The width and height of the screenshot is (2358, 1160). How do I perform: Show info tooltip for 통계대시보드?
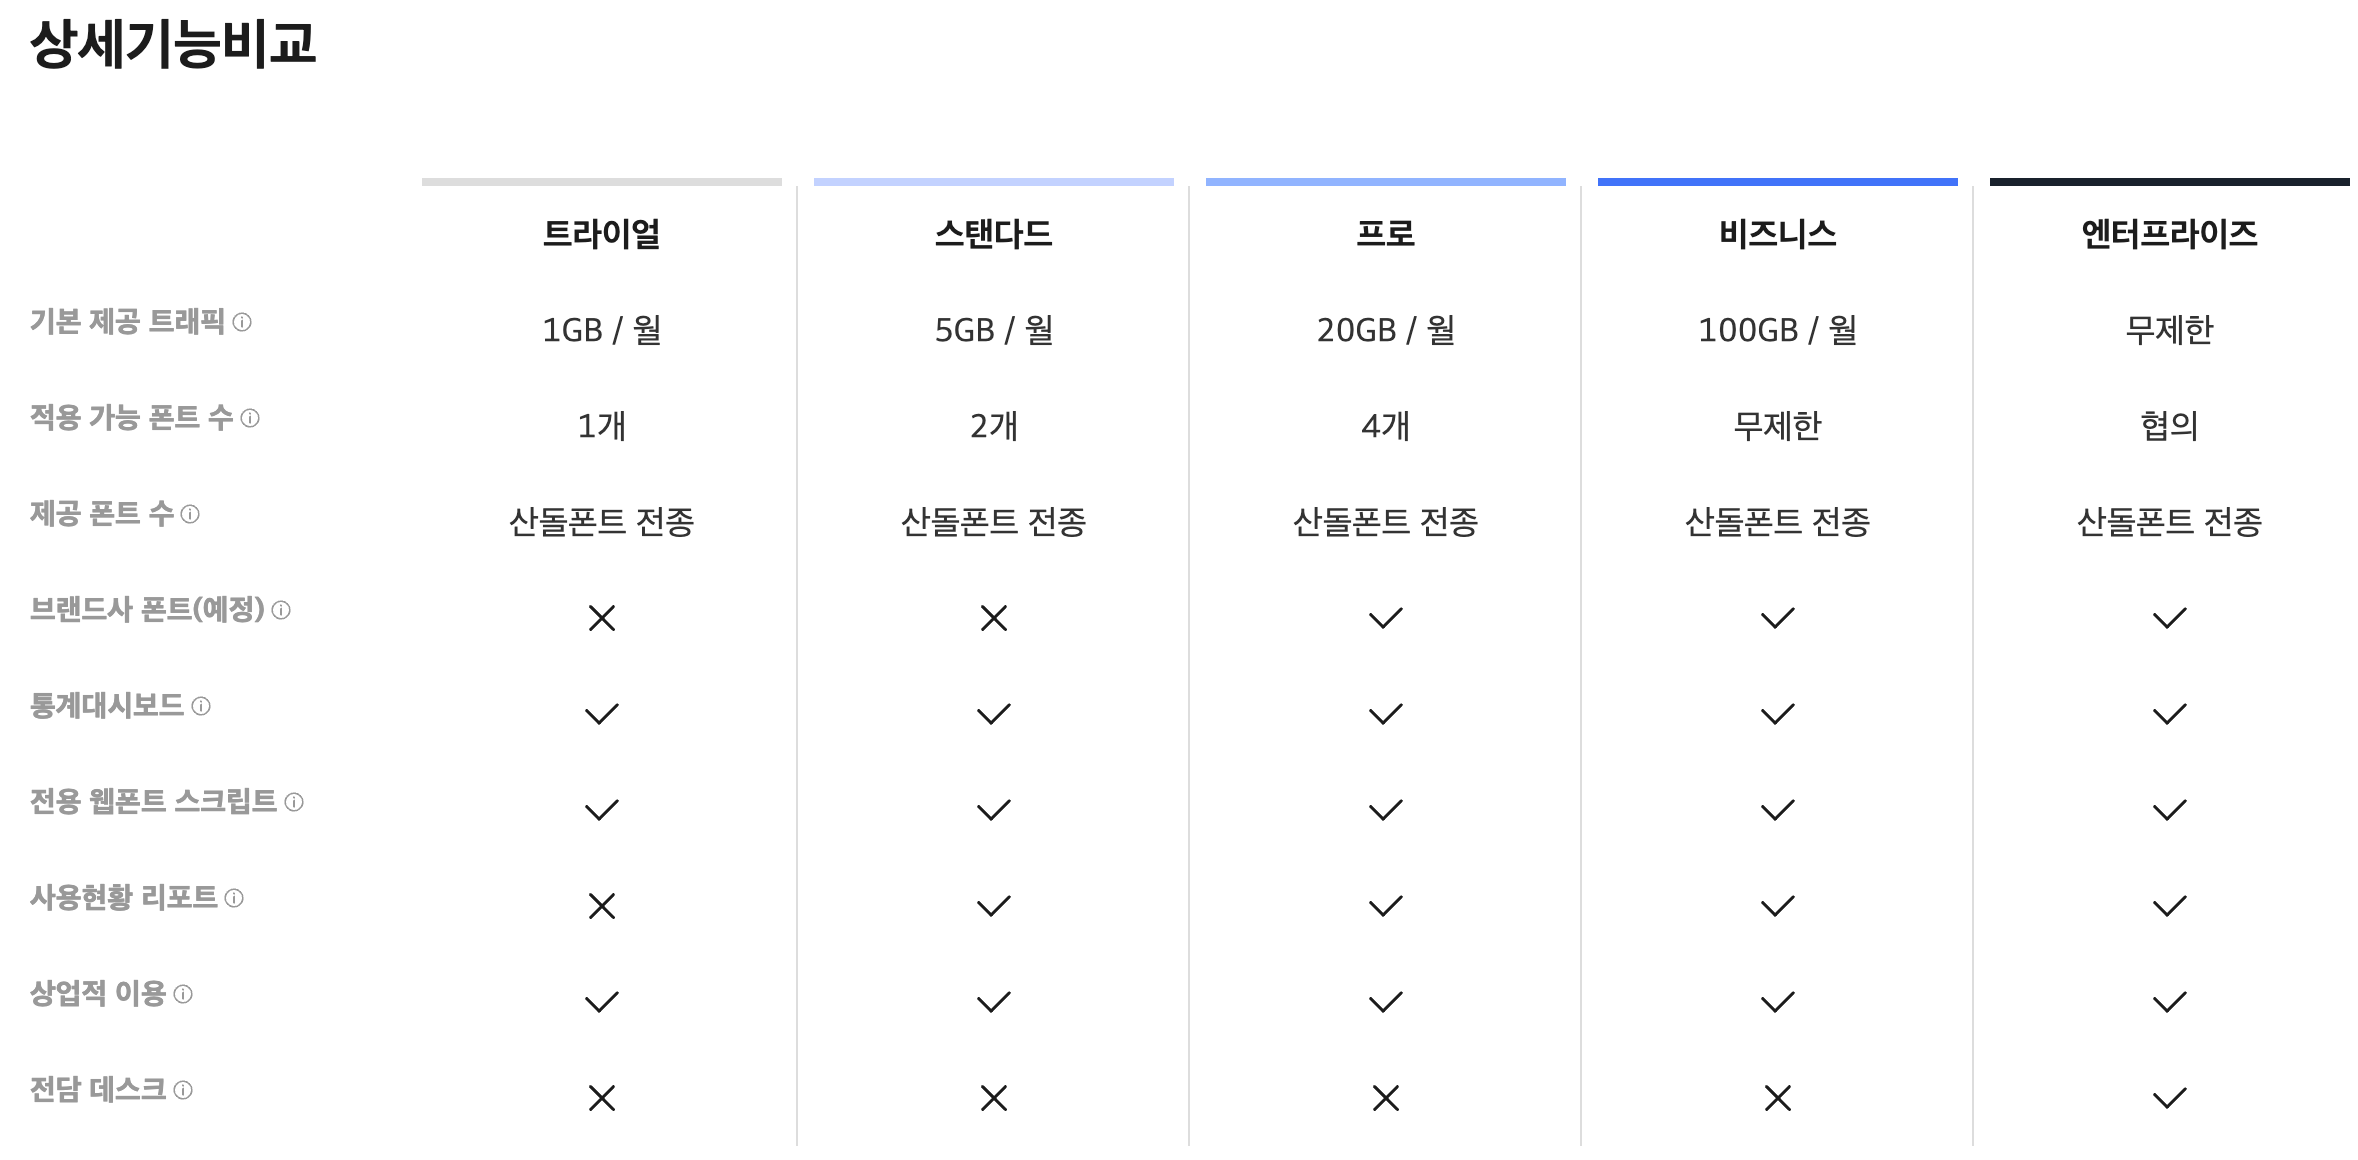point(201,706)
